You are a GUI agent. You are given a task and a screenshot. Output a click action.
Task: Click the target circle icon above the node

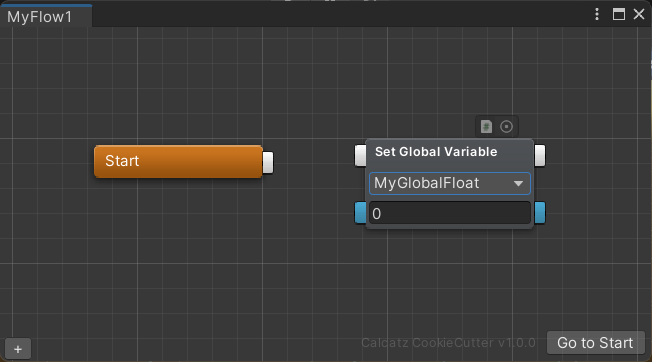click(506, 126)
